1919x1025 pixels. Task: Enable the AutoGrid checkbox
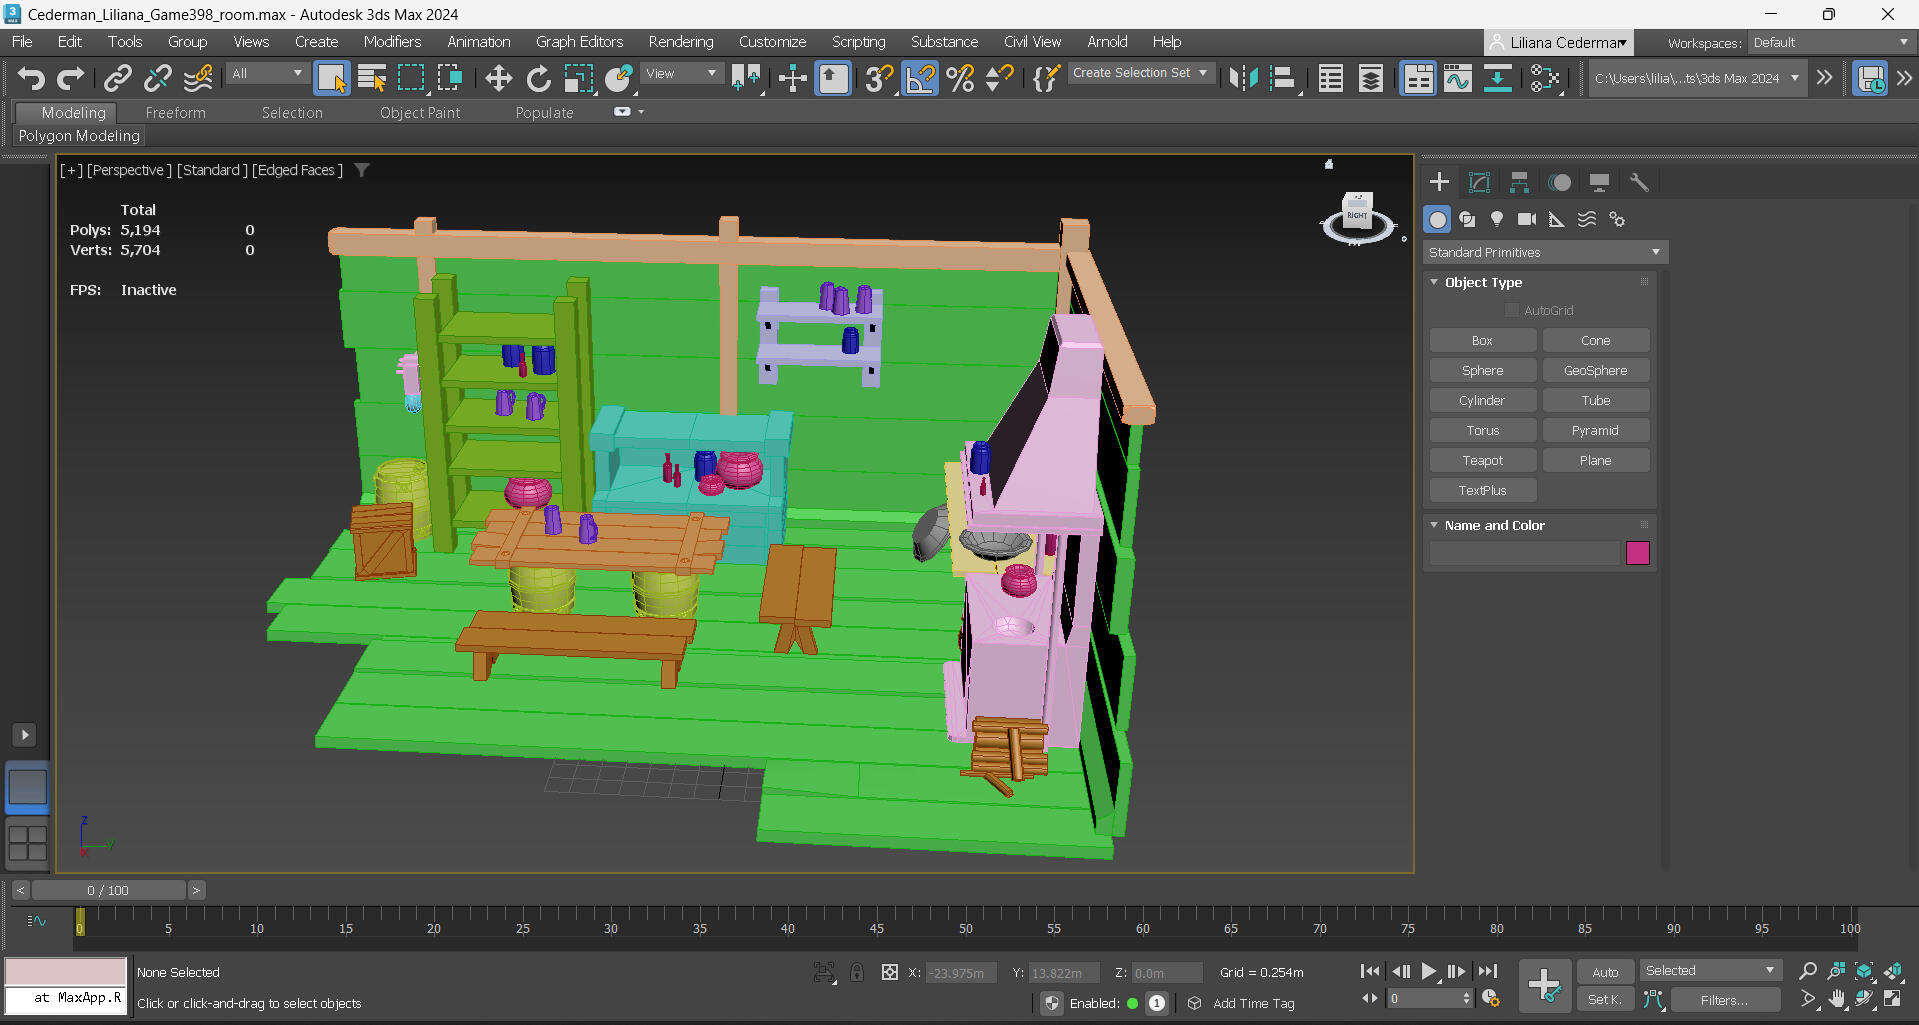coord(1512,310)
